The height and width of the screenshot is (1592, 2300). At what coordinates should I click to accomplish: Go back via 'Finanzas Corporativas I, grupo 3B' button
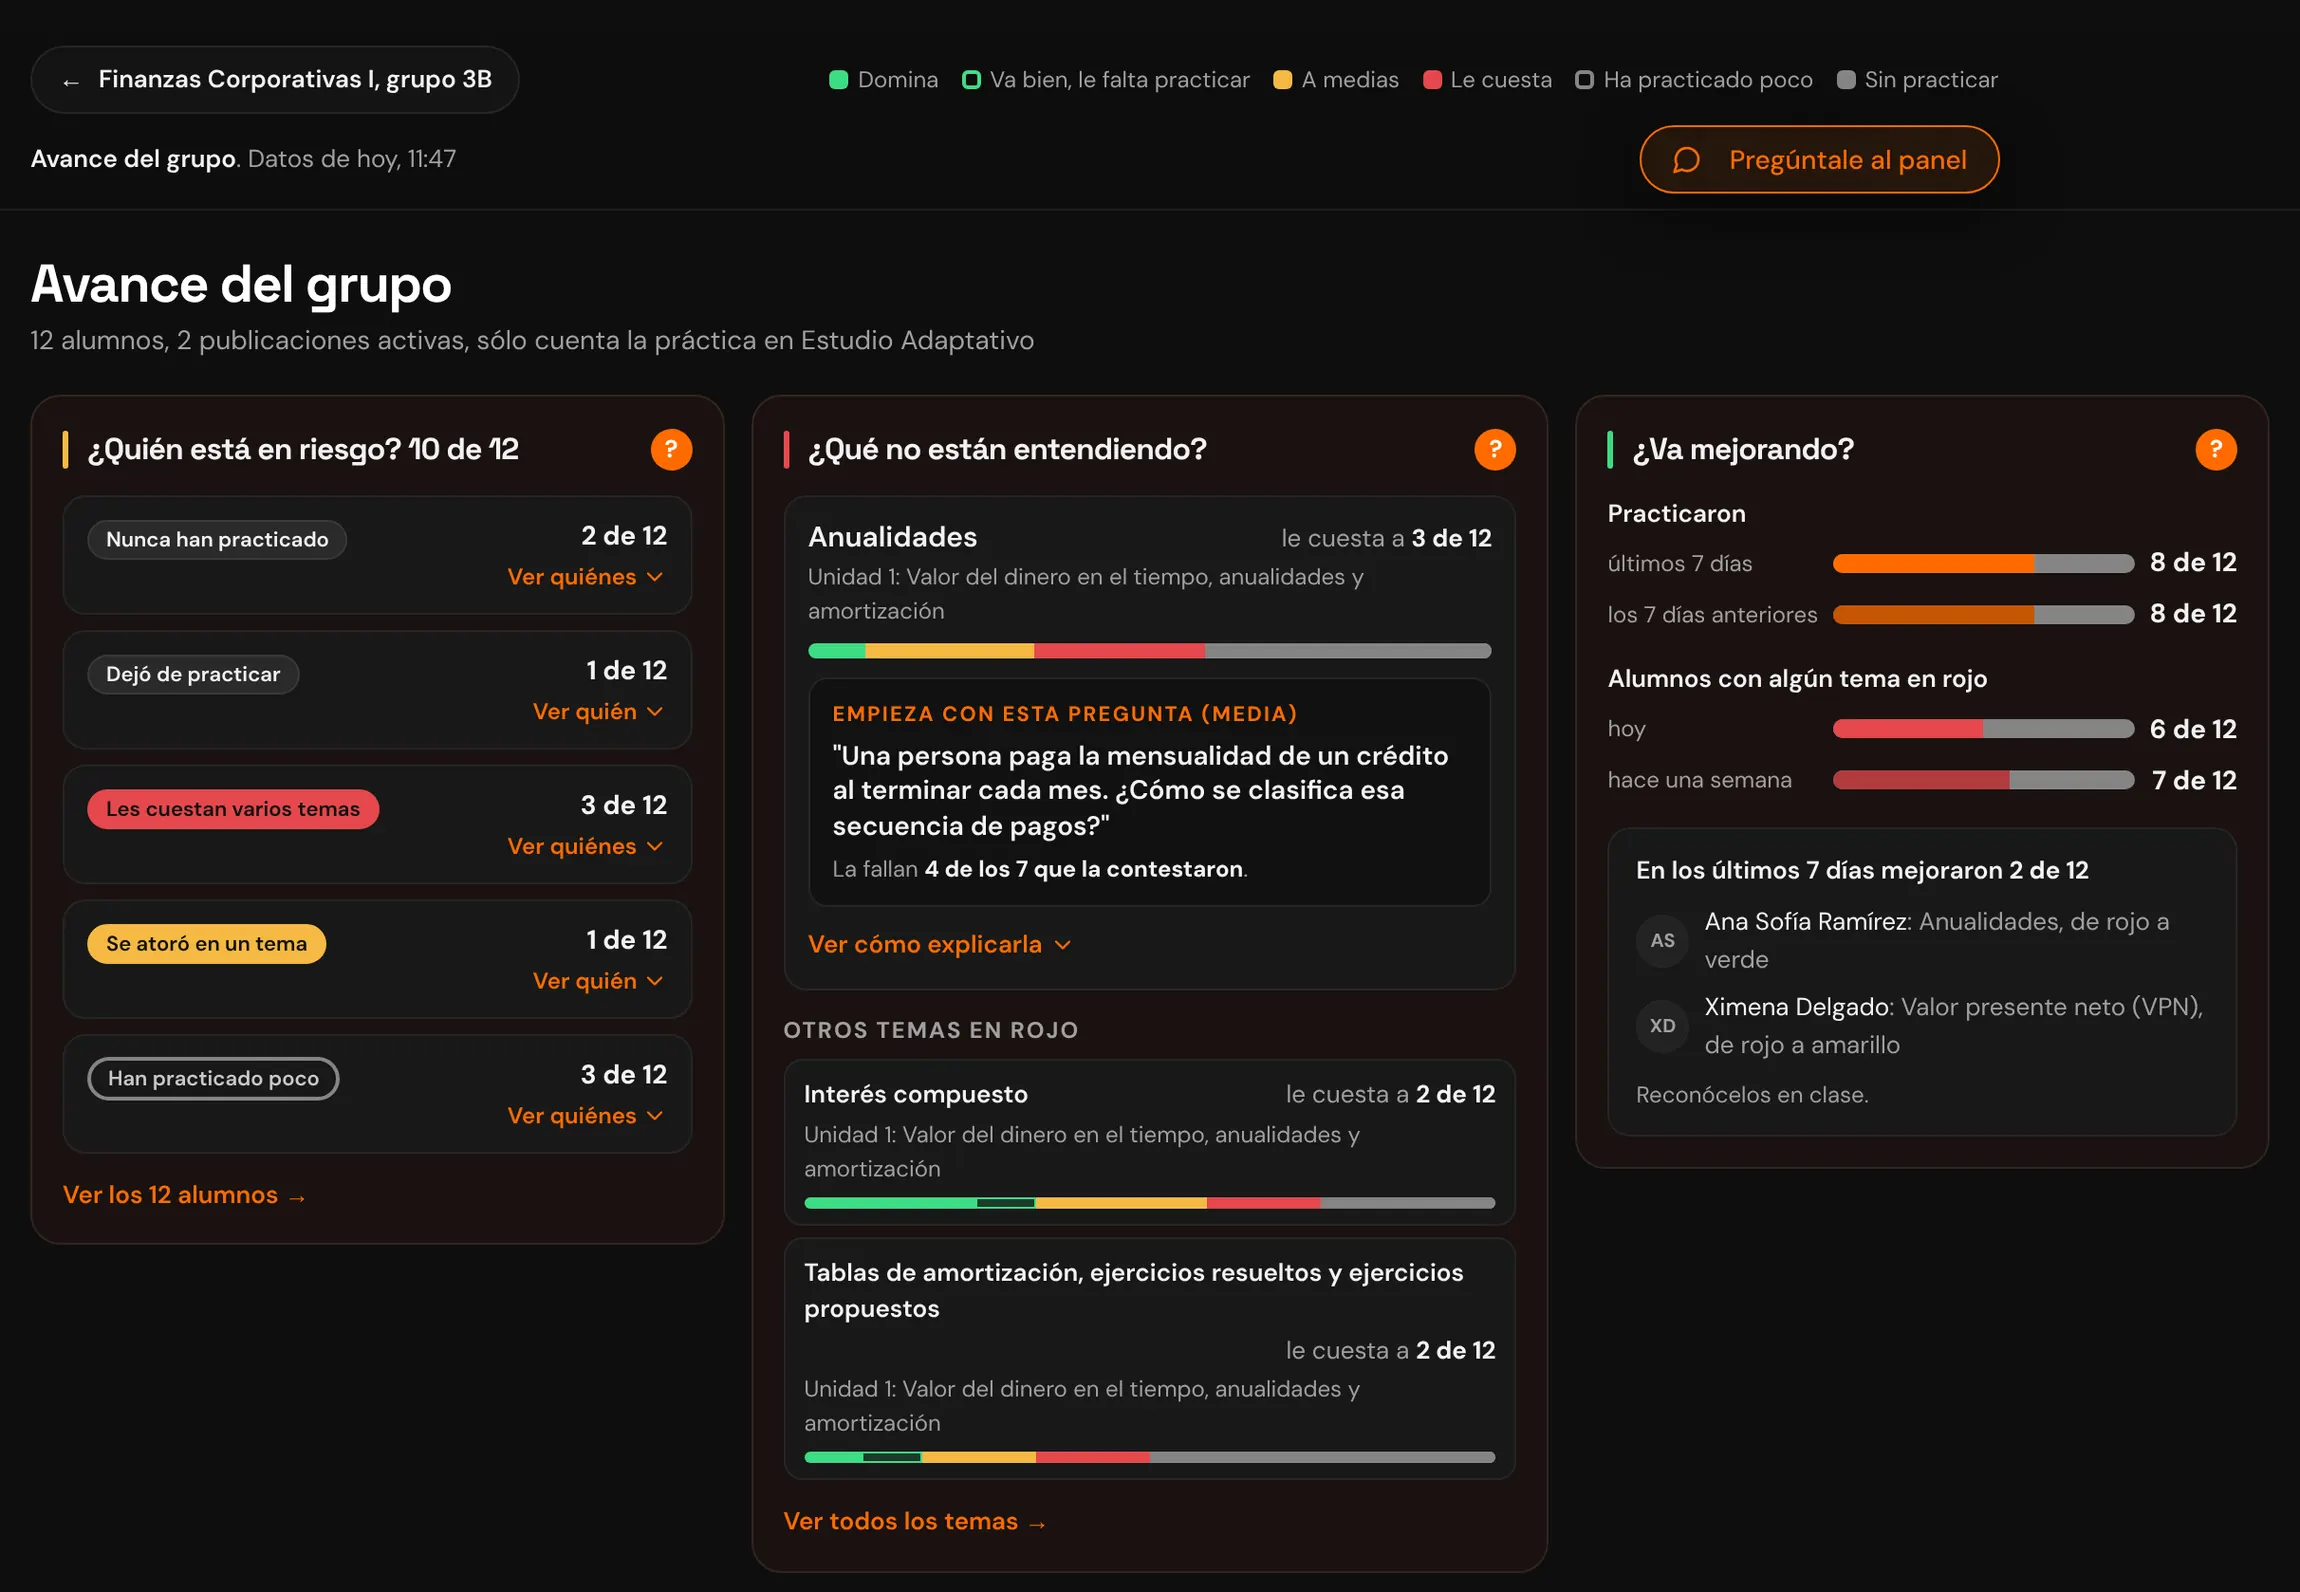[275, 80]
